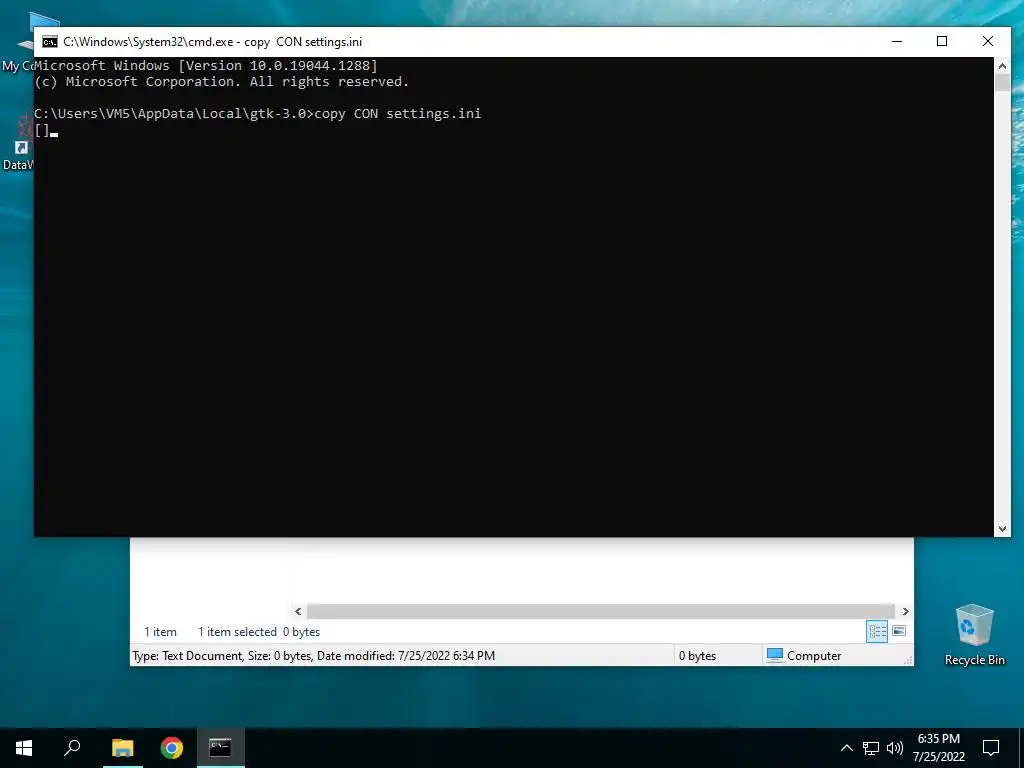The width and height of the screenshot is (1024, 768).
Task: Click Explorer horizontal scrollbar left arrow
Action: [x=298, y=611]
